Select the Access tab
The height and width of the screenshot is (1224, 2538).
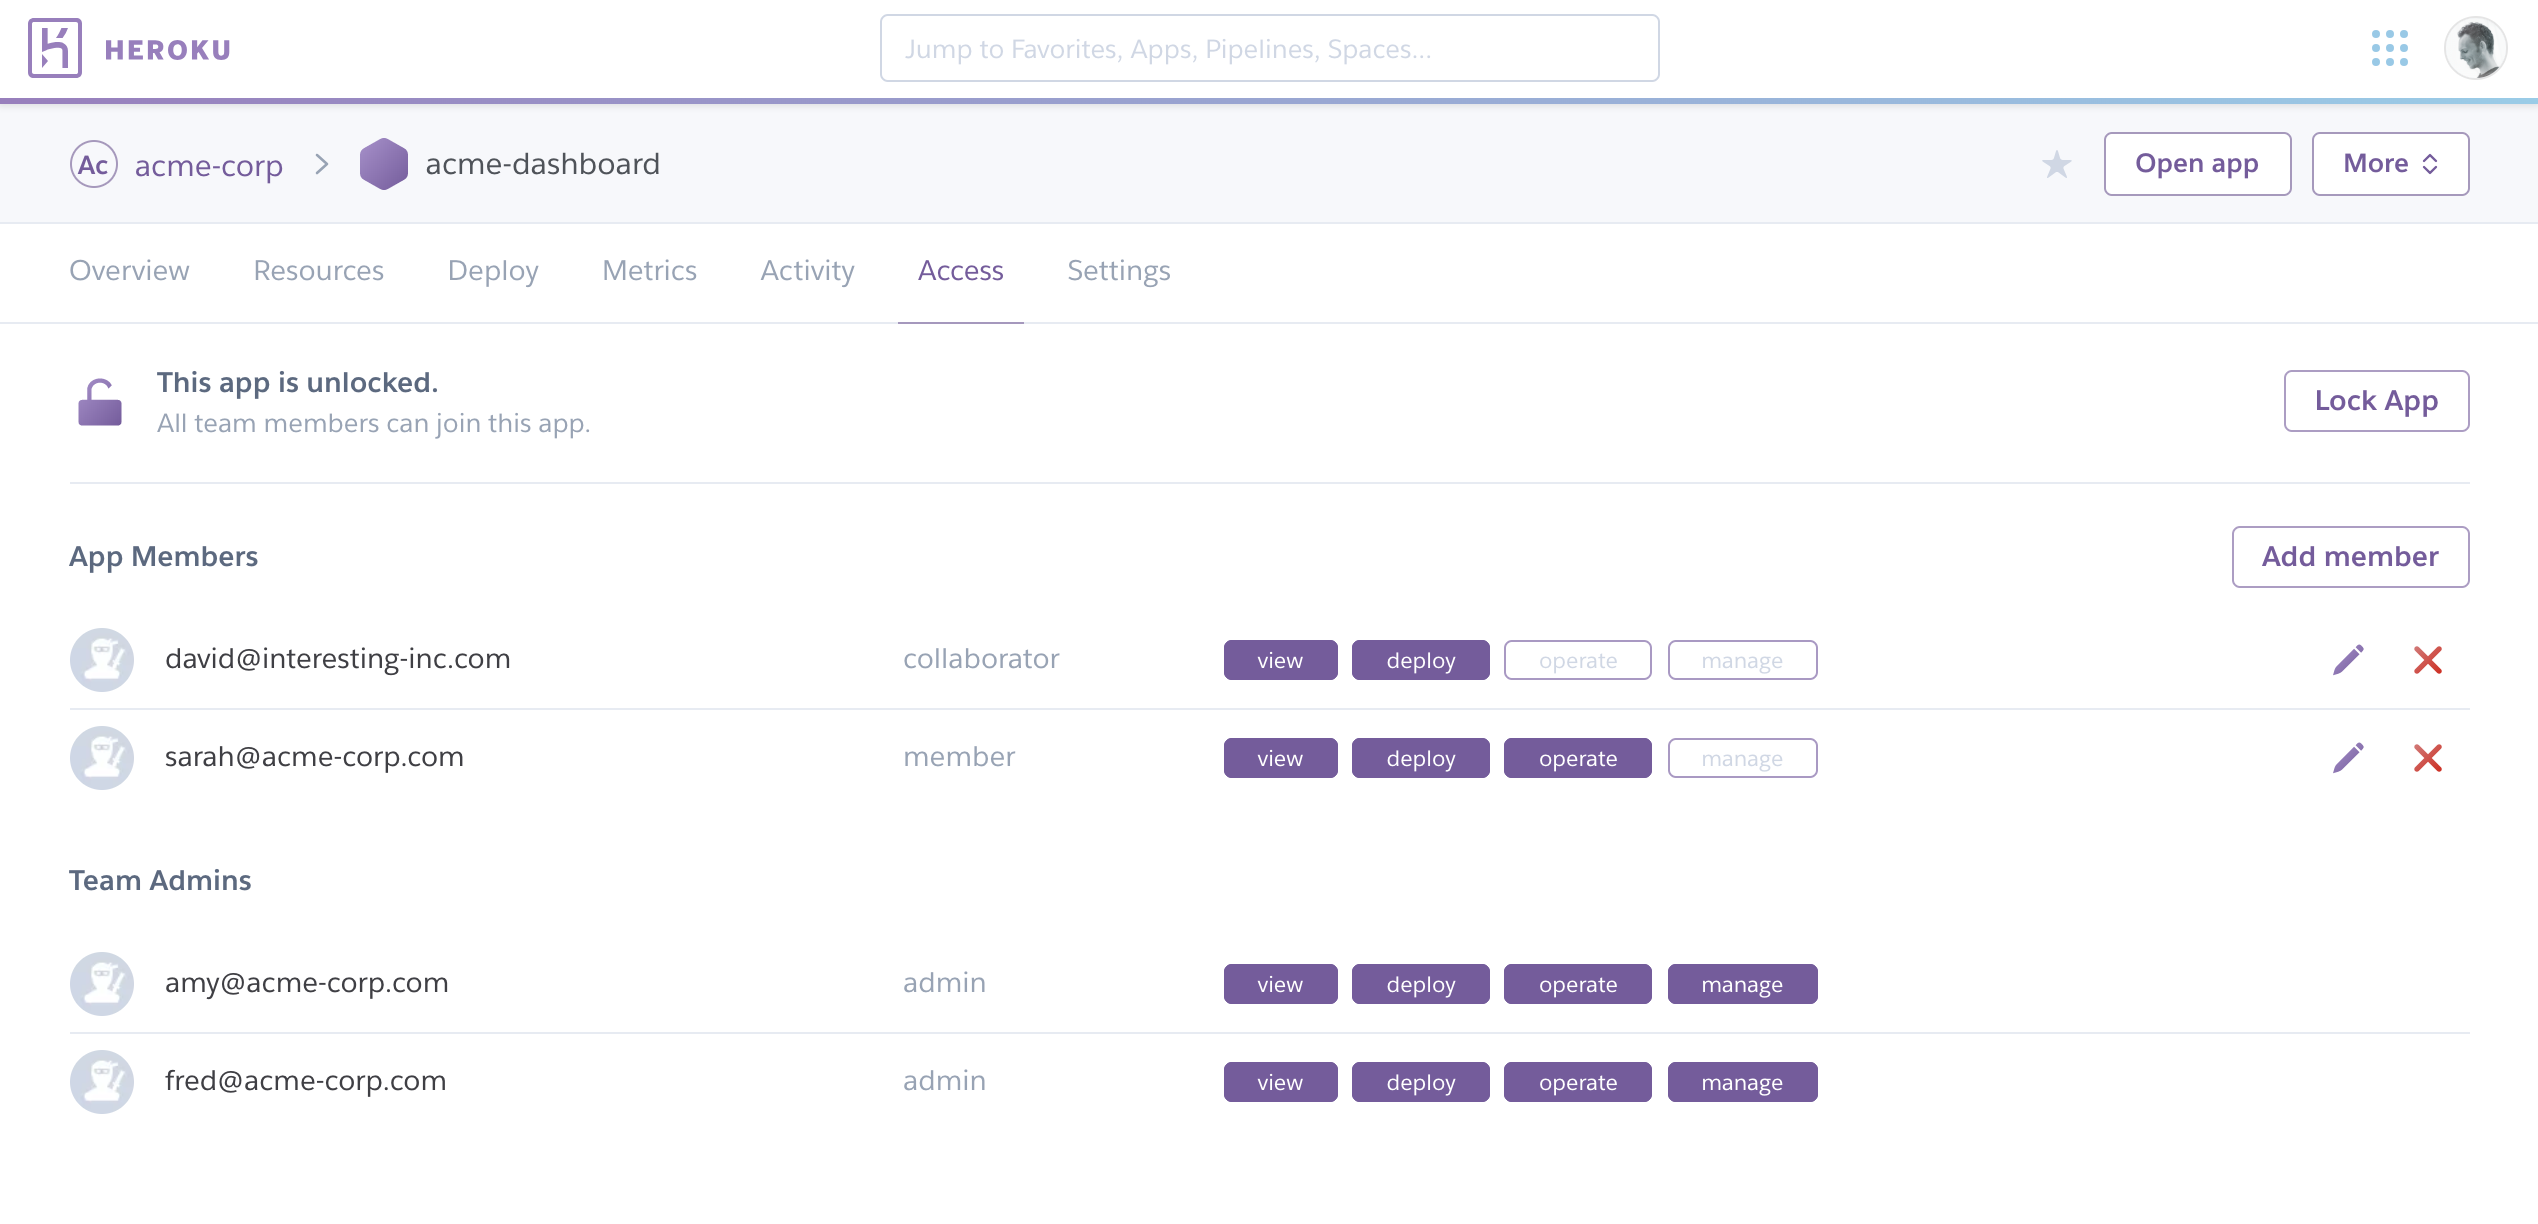(960, 271)
